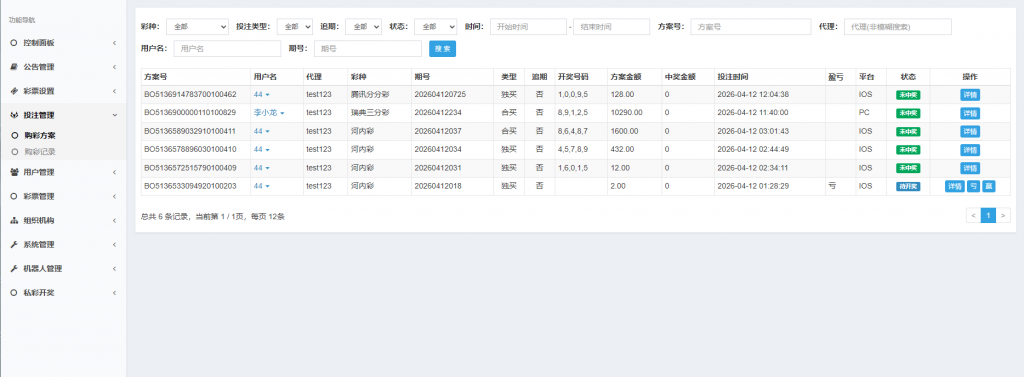Viewport: 1024px width, 377px height.
Task: Click the 投注时间 column header
Action: tap(733, 76)
